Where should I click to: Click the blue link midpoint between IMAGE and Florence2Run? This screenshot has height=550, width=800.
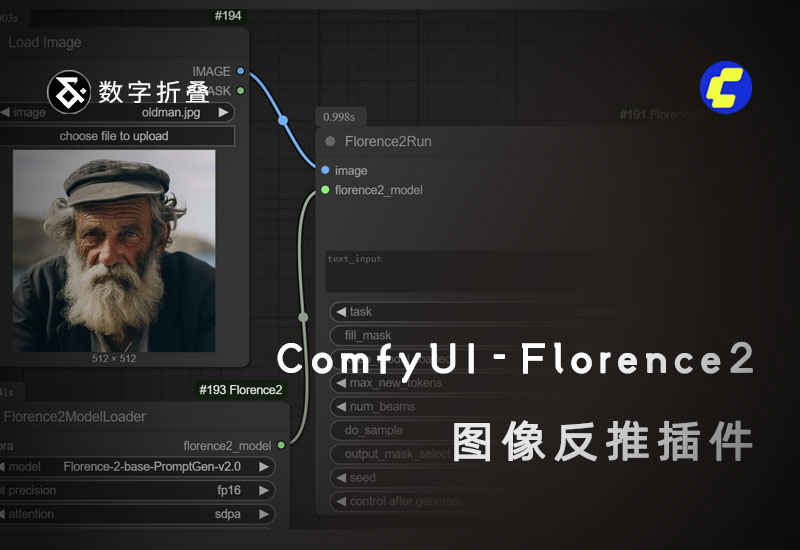(x=283, y=120)
